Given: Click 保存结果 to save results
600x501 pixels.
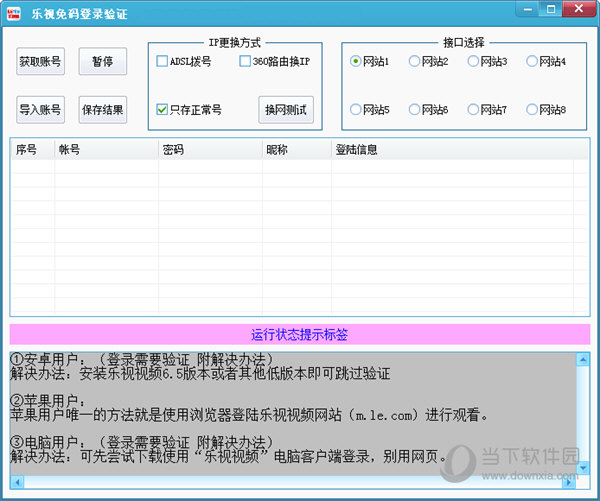Looking at the screenshot, I should [103, 109].
